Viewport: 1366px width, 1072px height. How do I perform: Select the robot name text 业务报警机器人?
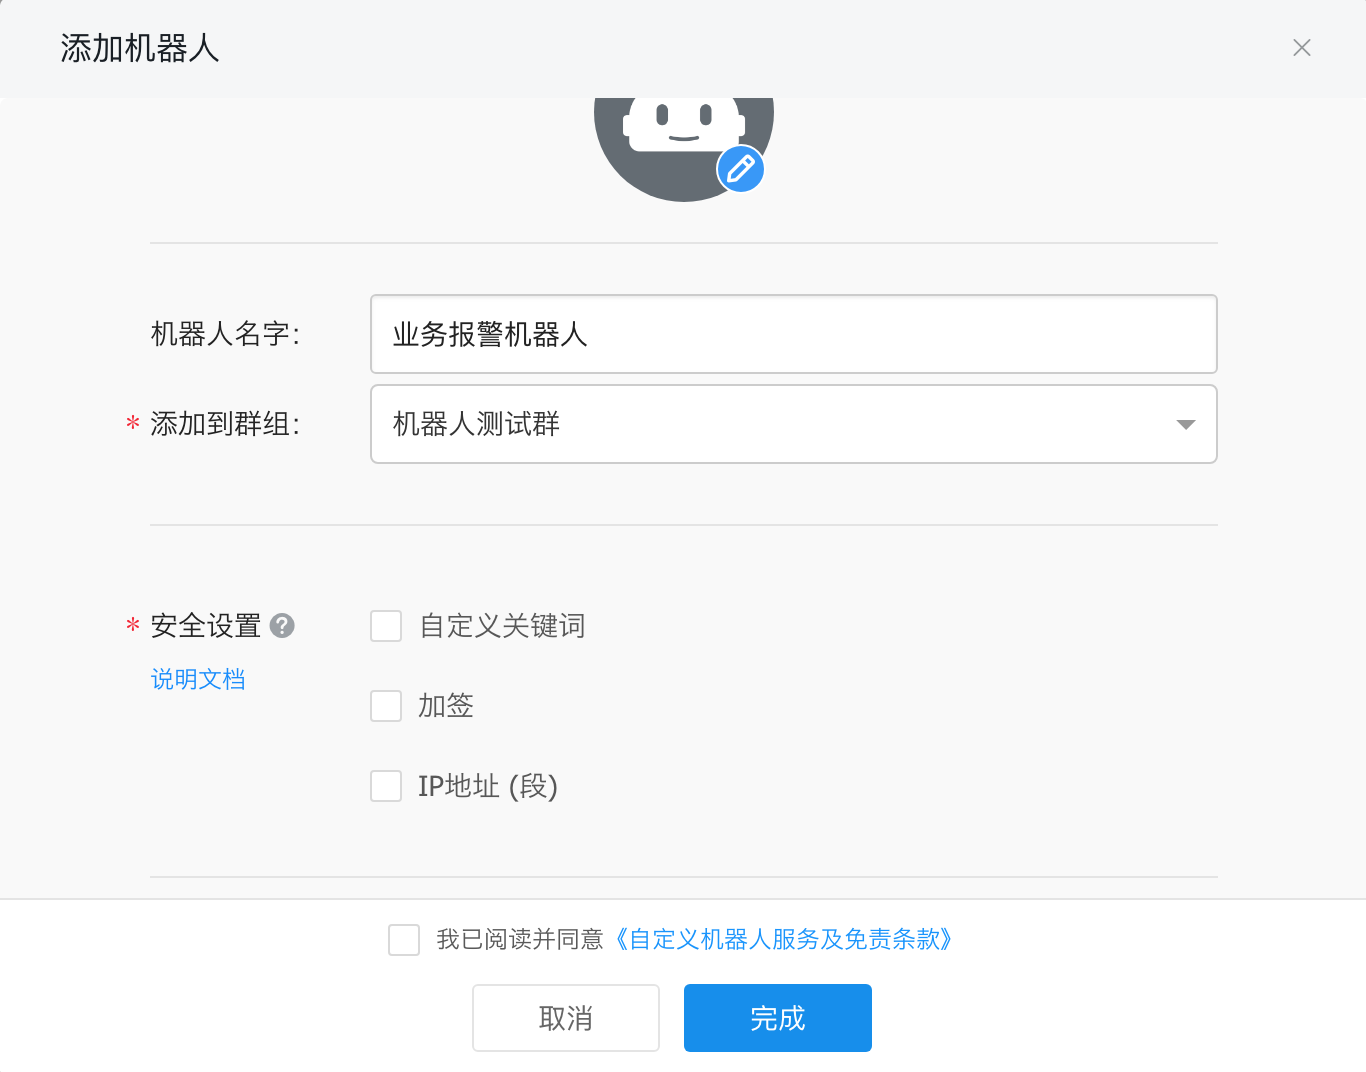(x=489, y=335)
